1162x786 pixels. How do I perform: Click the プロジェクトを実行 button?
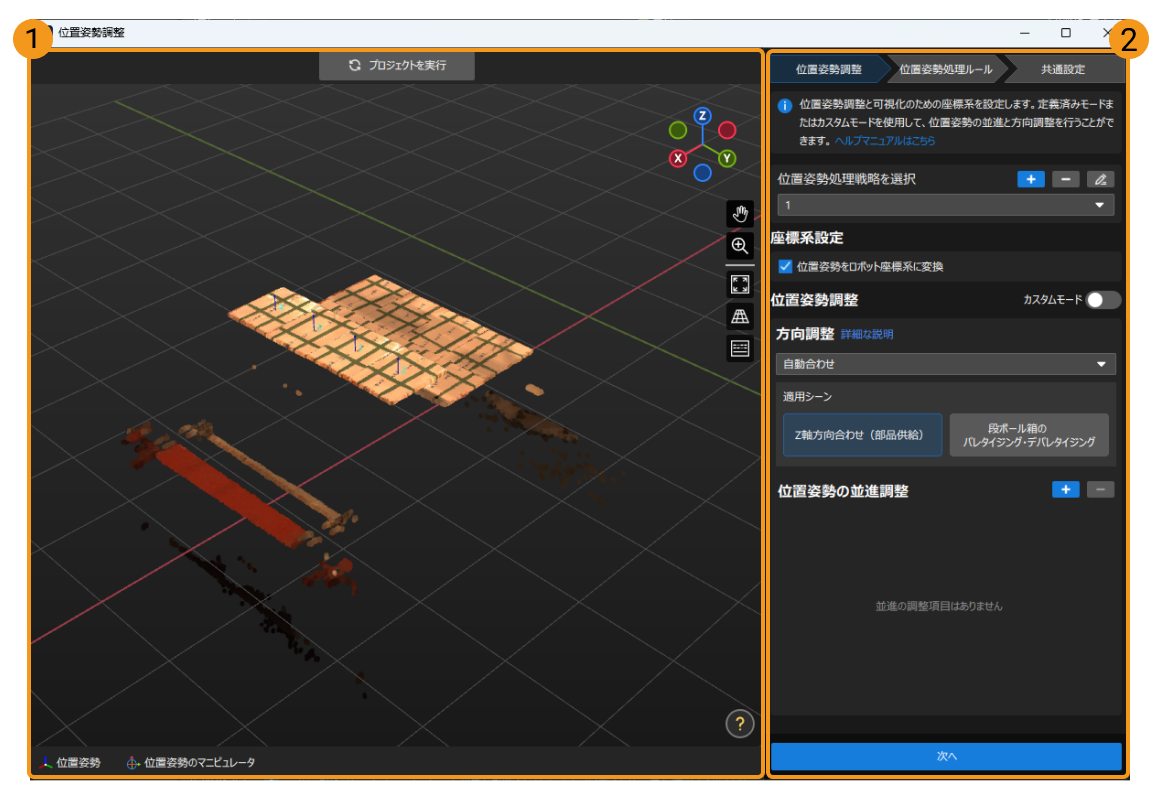click(x=397, y=66)
